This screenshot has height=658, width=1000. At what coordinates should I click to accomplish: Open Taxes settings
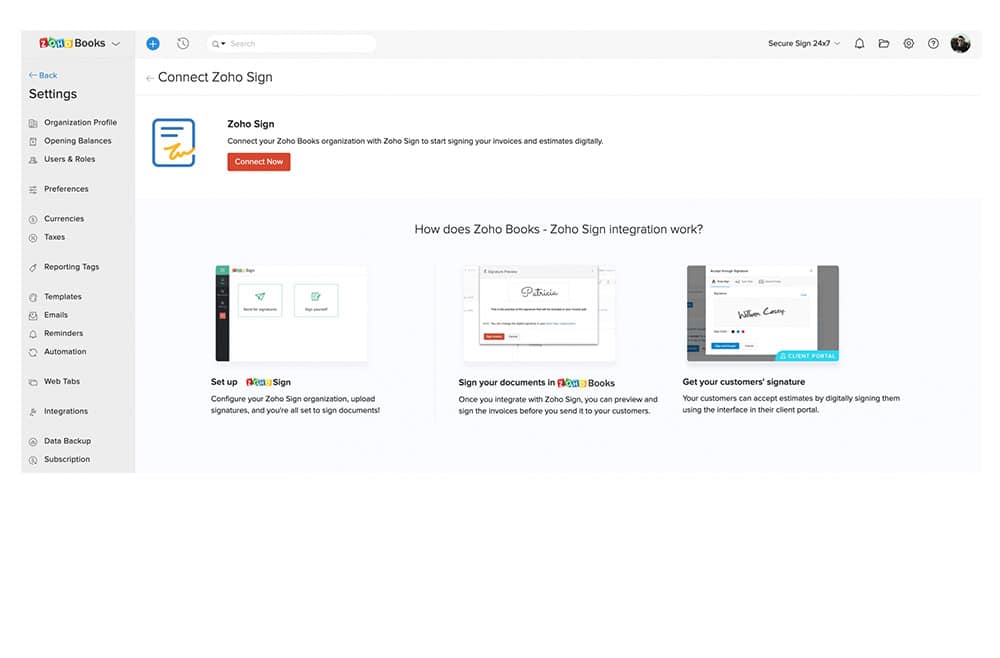[x=54, y=237]
